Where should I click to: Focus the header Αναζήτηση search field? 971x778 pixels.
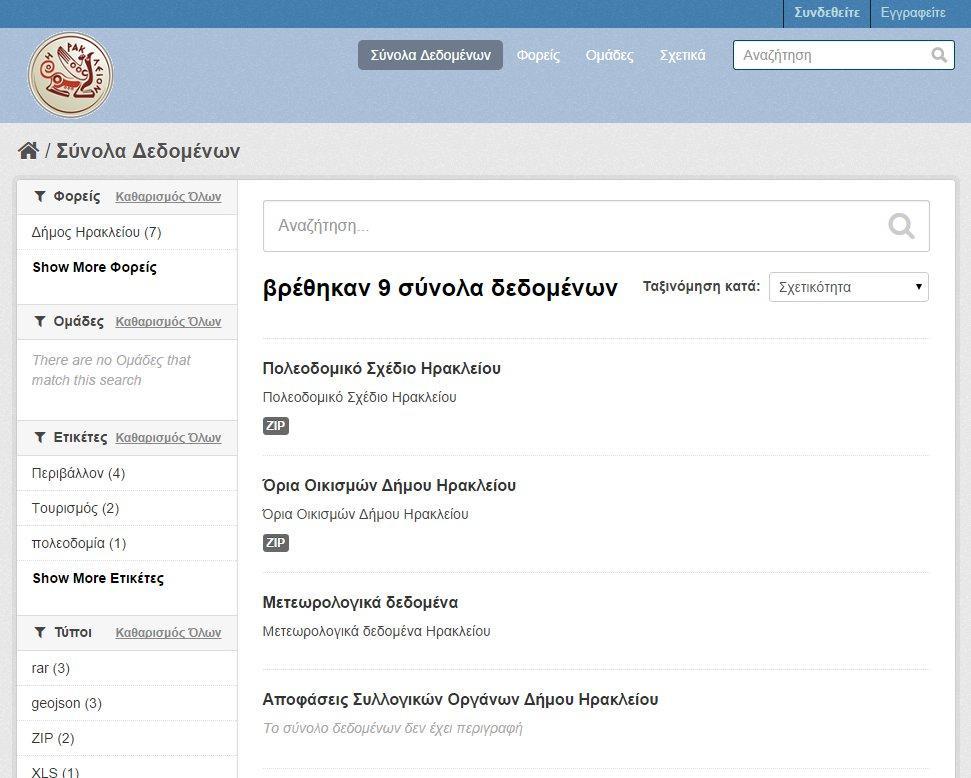coord(843,55)
